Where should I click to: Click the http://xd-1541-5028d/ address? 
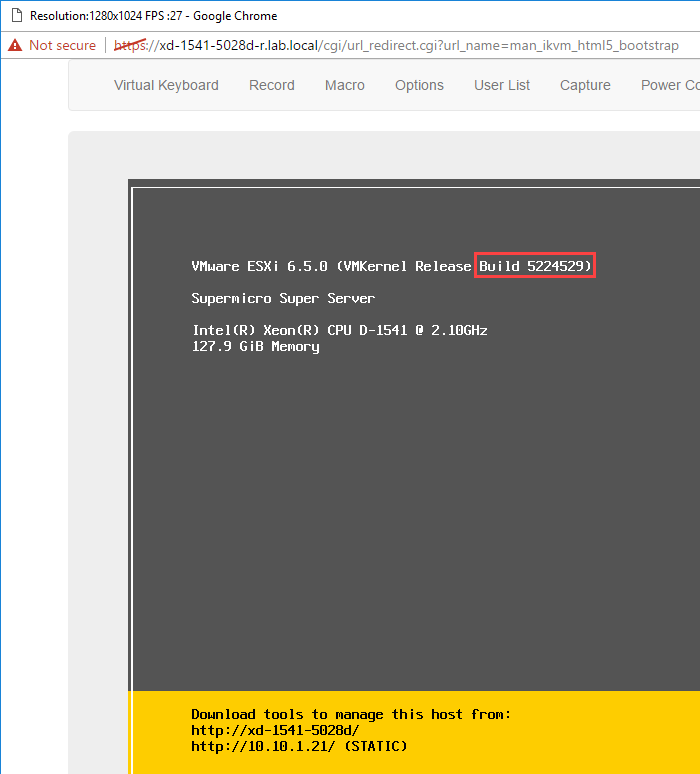pos(275,730)
